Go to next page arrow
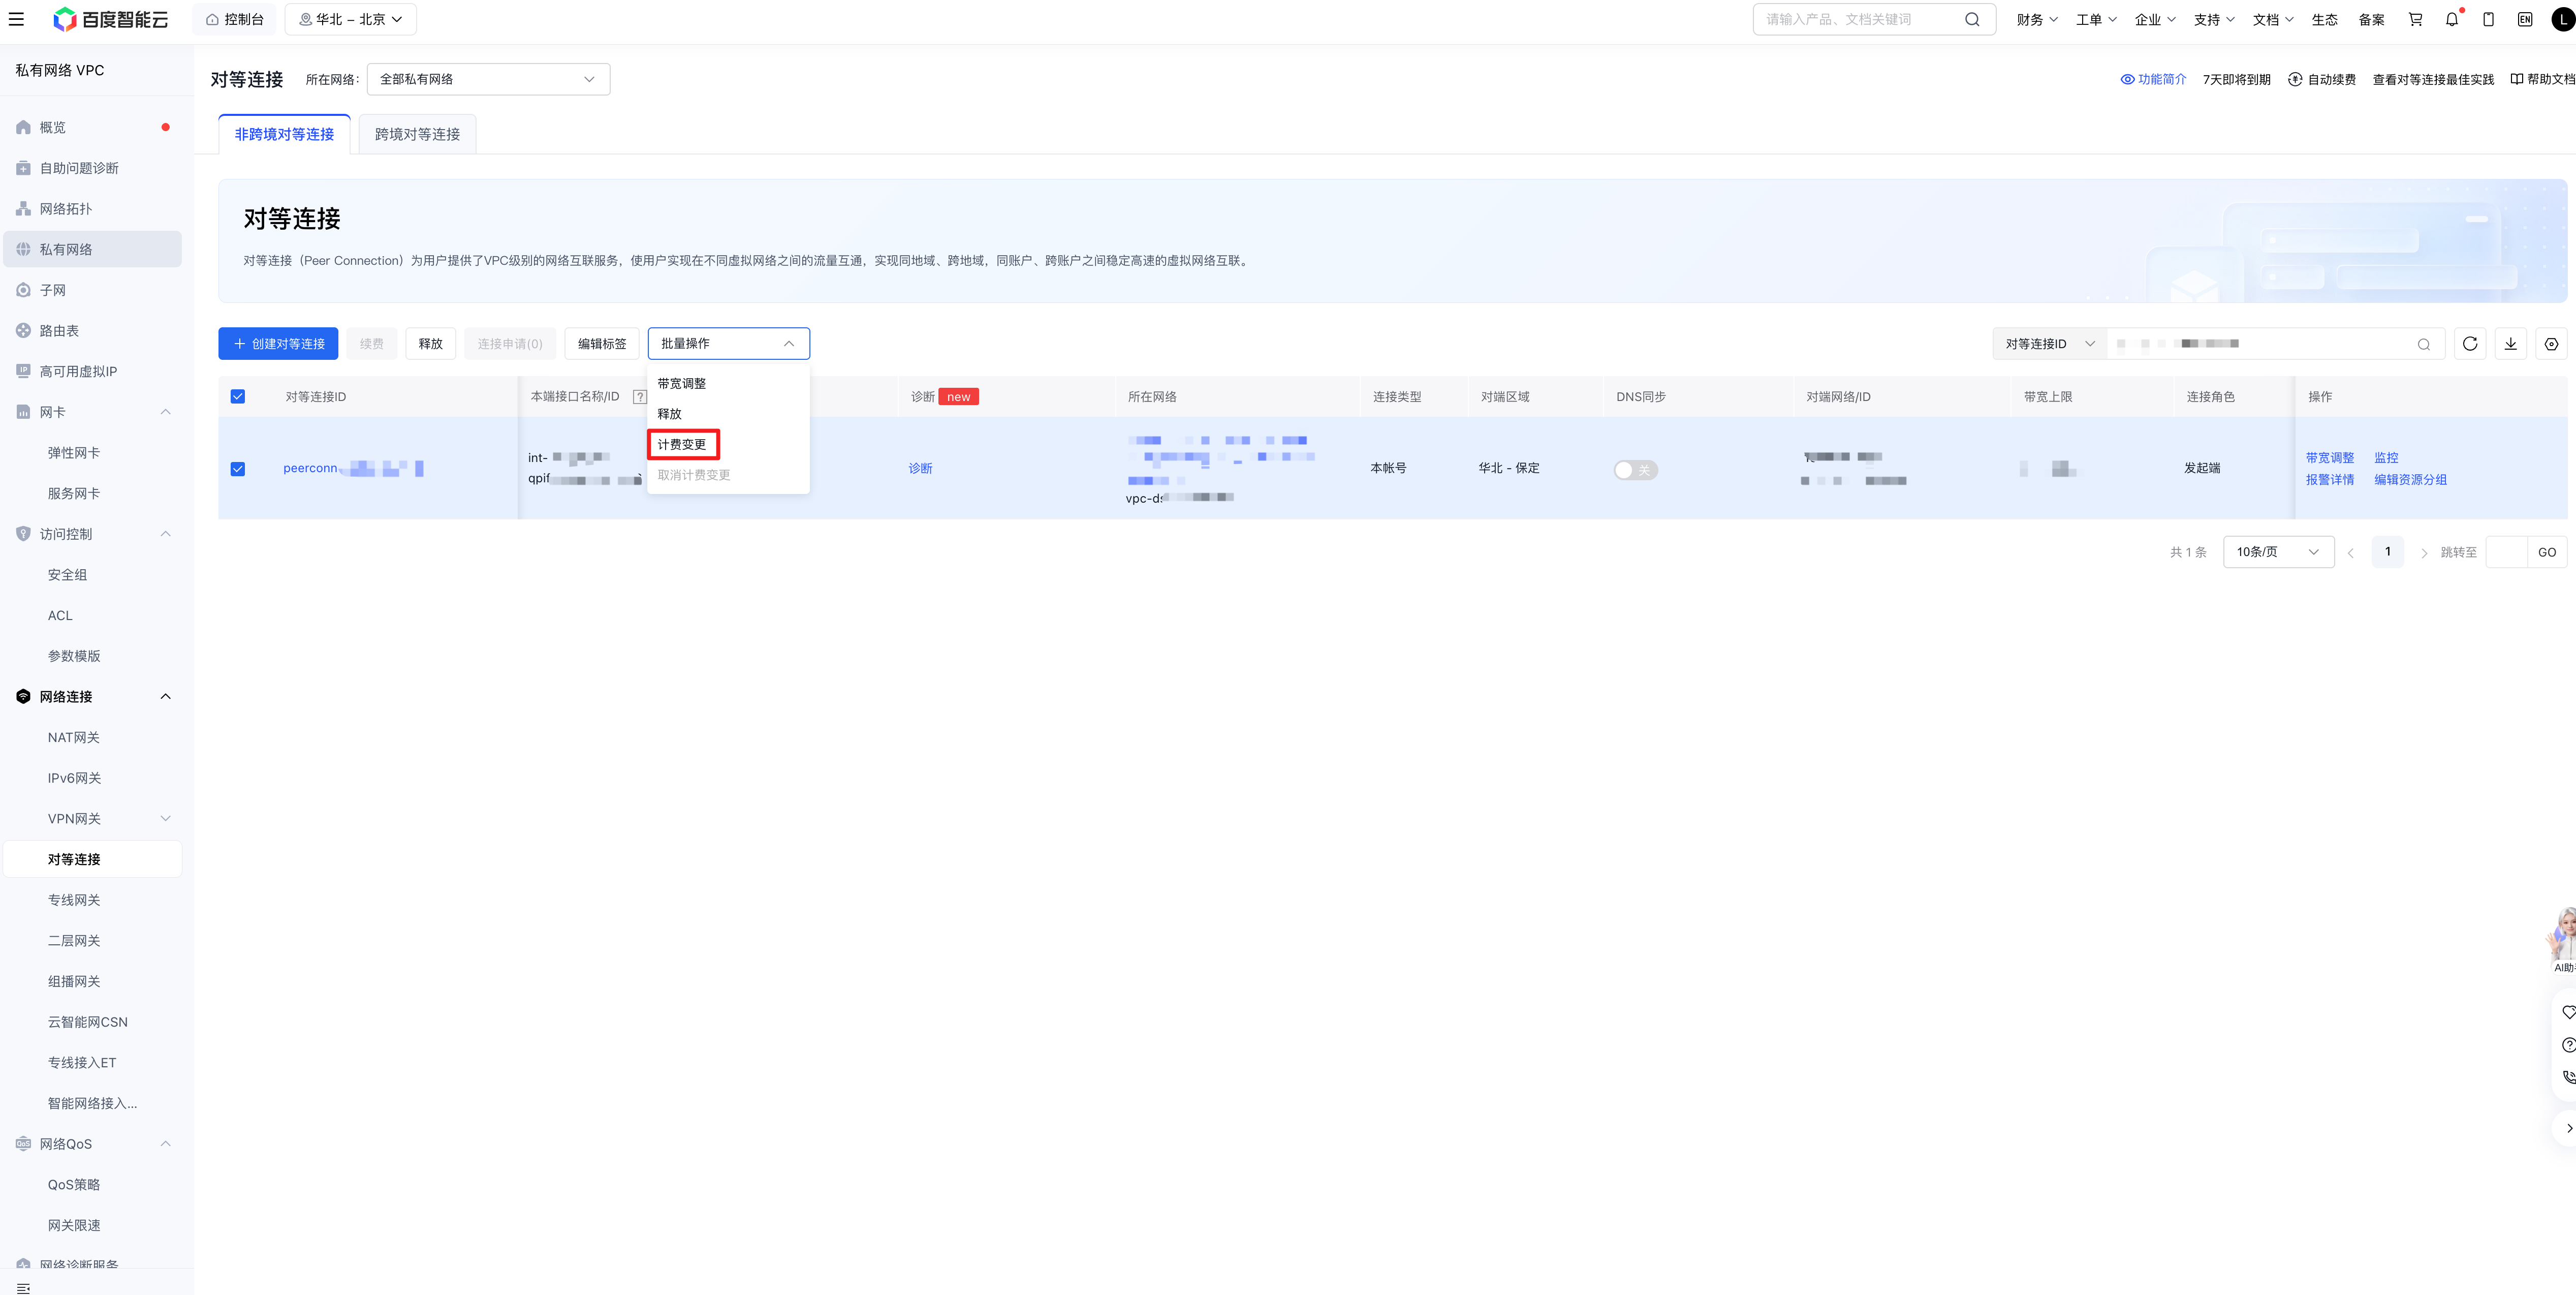The width and height of the screenshot is (2576, 1295). pos(2424,553)
